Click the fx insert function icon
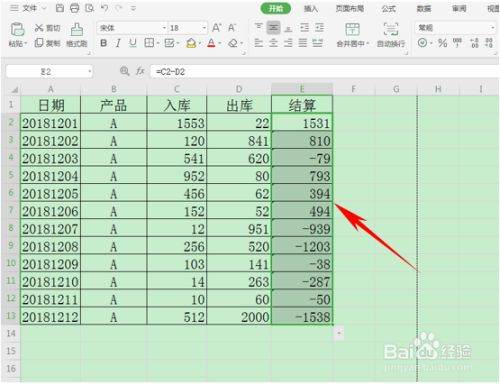This screenshot has width=500, height=385. point(140,71)
